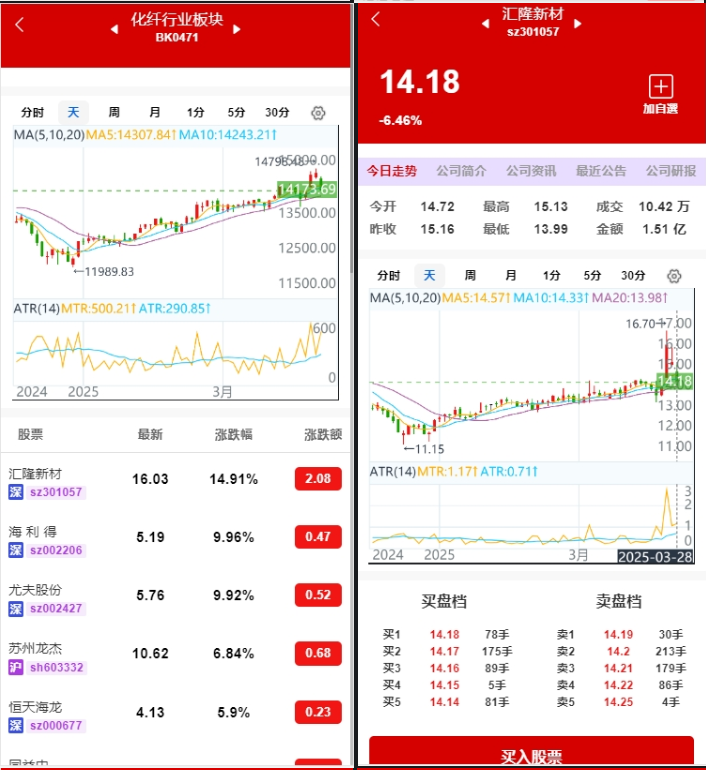Select 天 period in sector chart

[73, 112]
